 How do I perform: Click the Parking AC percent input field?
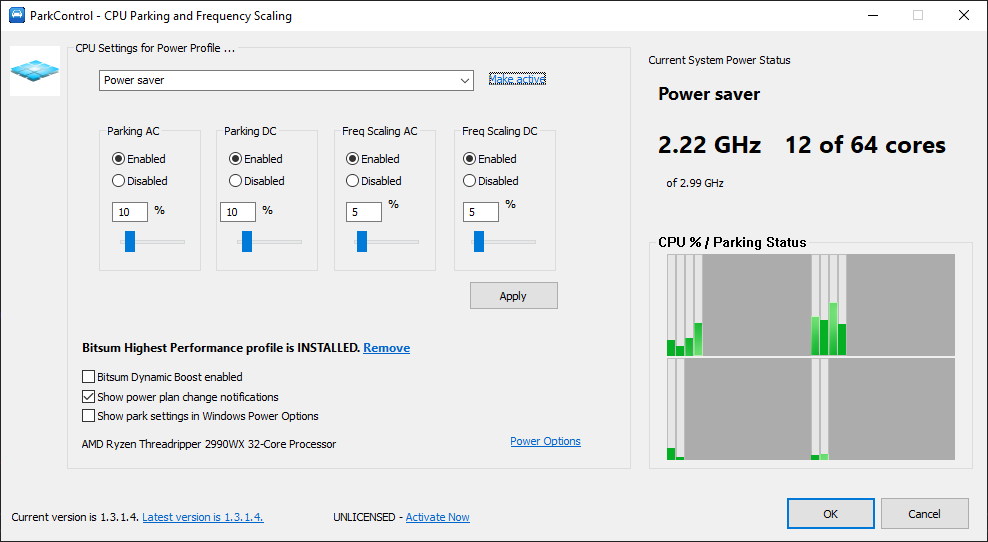[130, 212]
